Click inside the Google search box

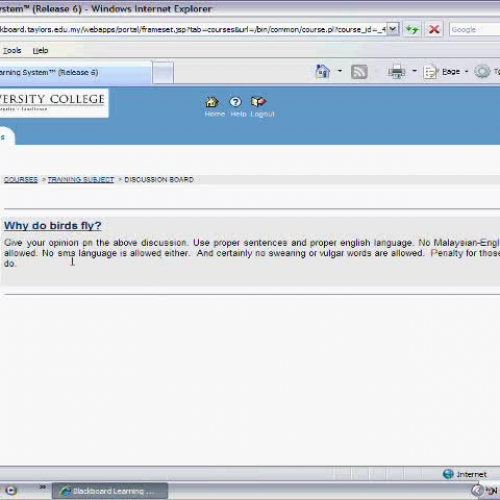pyautogui.click(x=475, y=30)
